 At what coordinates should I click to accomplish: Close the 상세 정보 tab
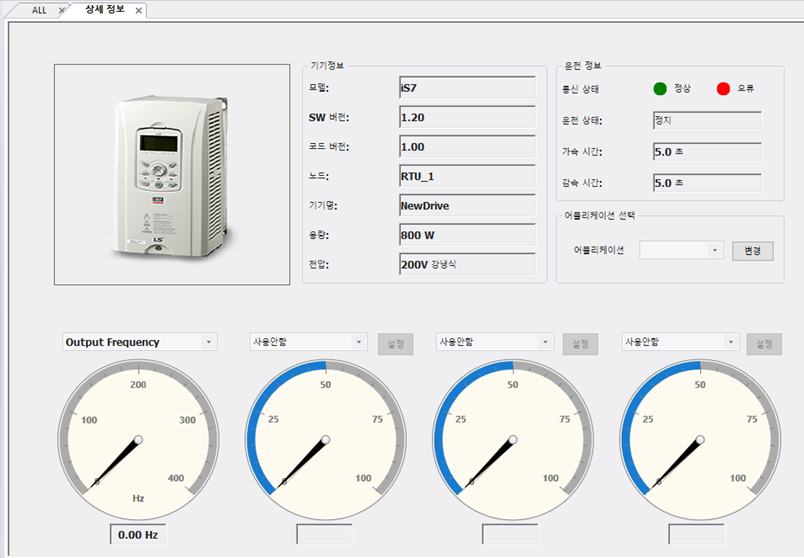coord(139,10)
